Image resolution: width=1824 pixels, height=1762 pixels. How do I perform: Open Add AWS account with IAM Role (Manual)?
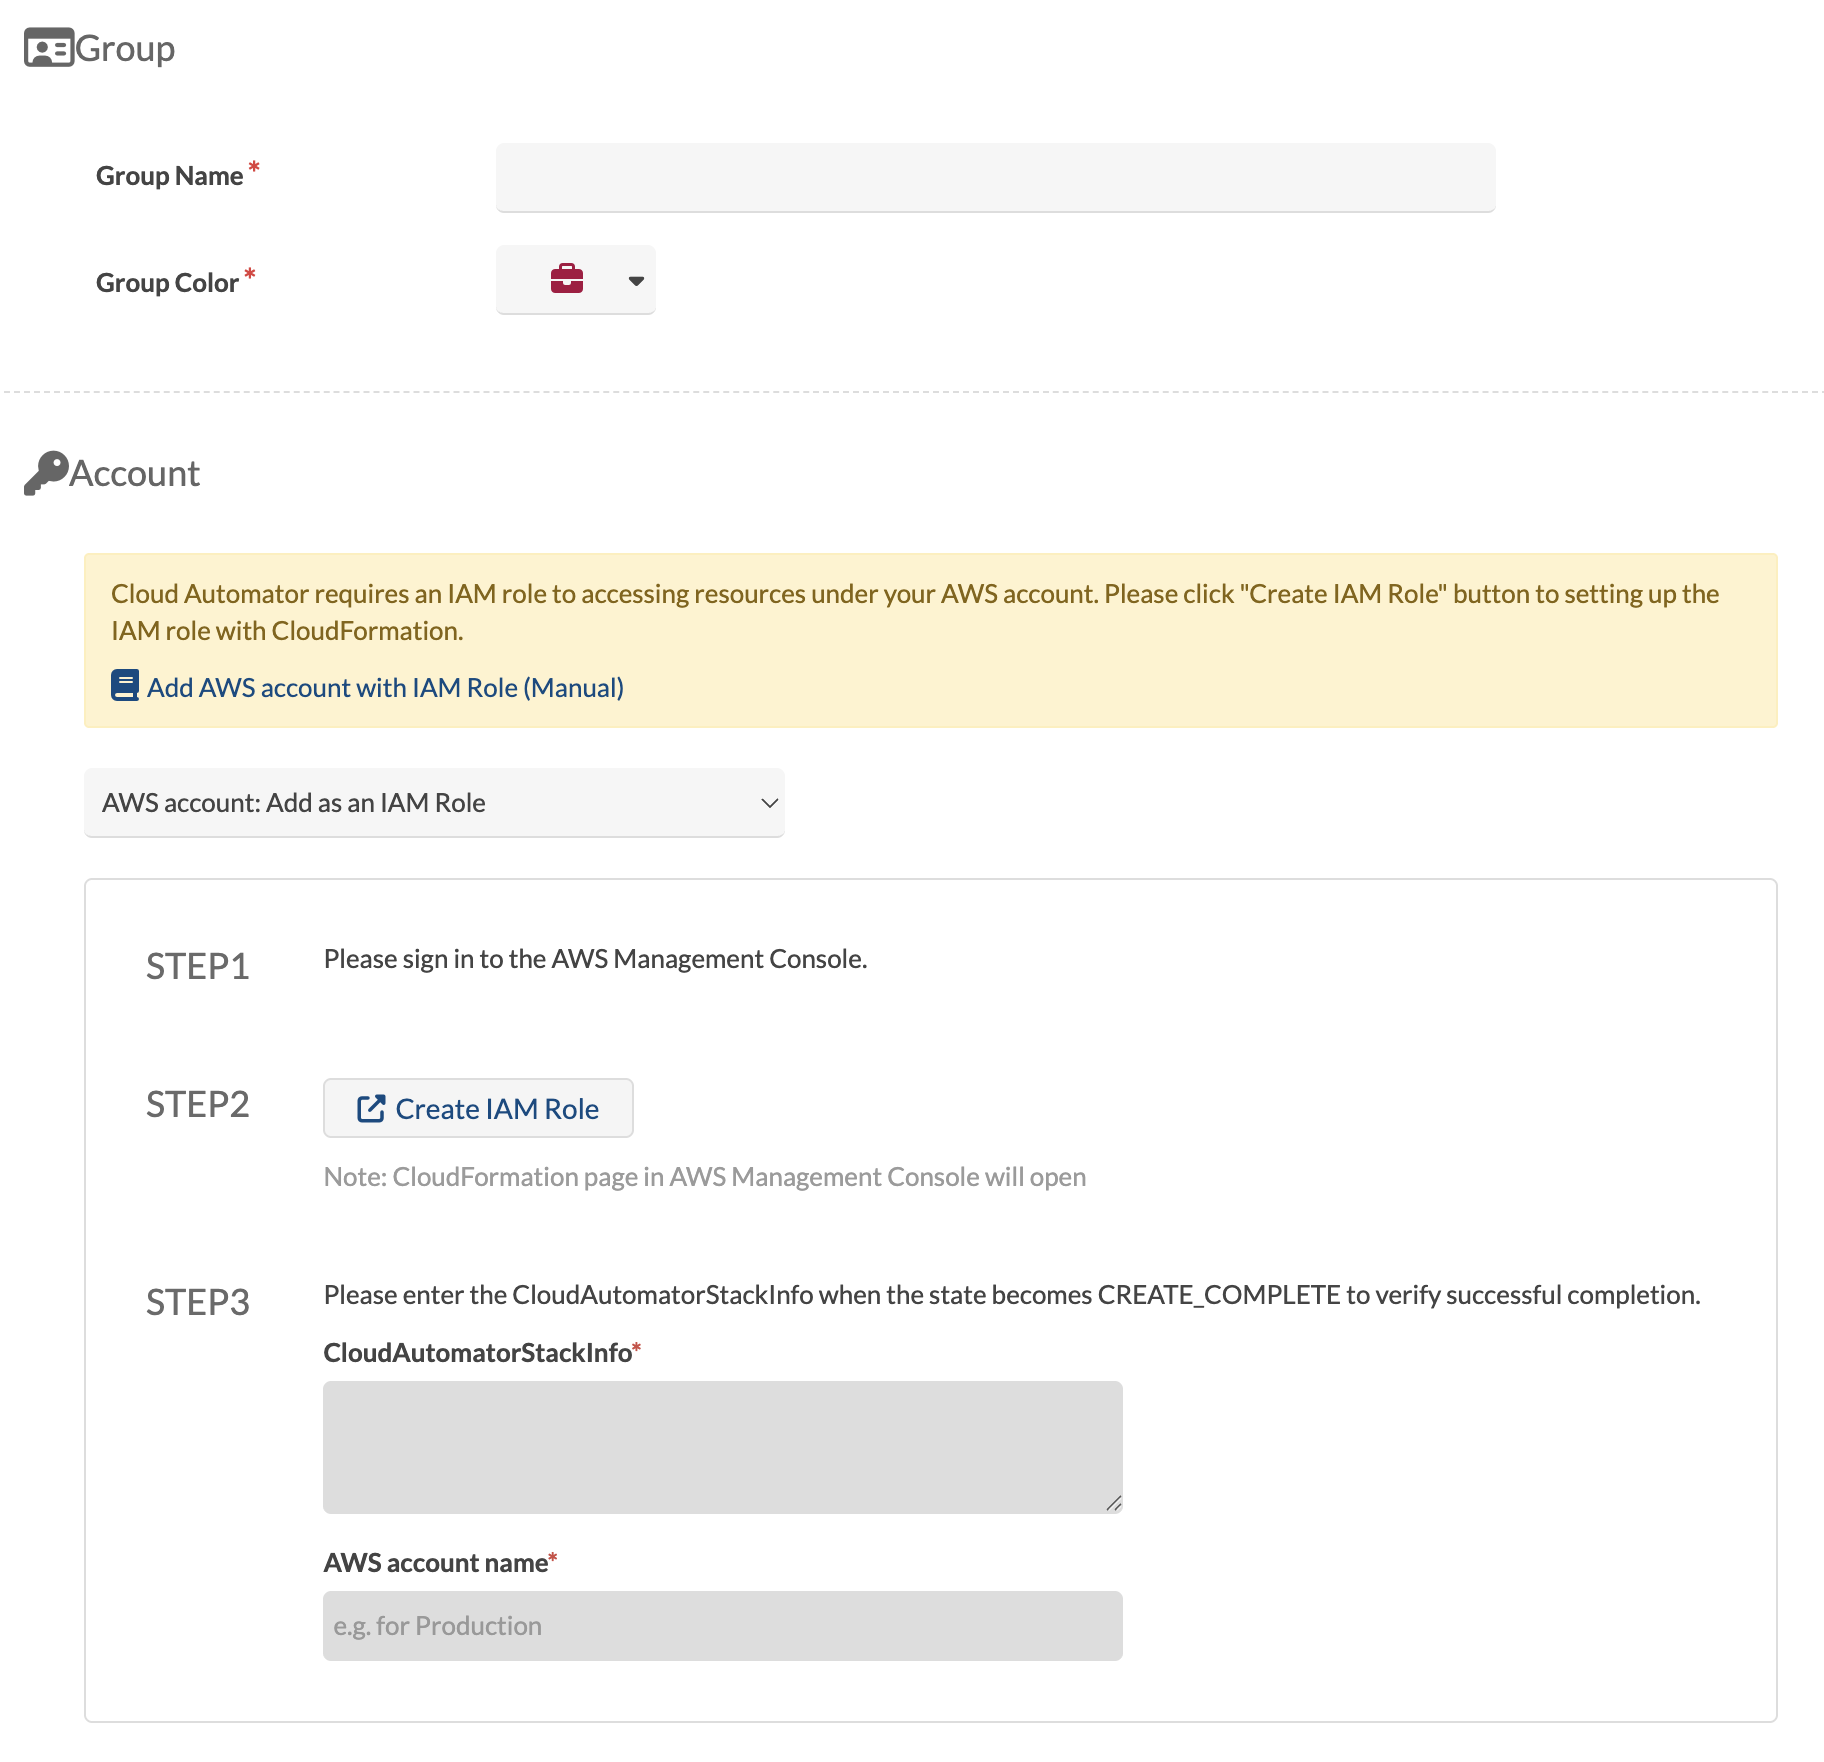[x=385, y=687]
